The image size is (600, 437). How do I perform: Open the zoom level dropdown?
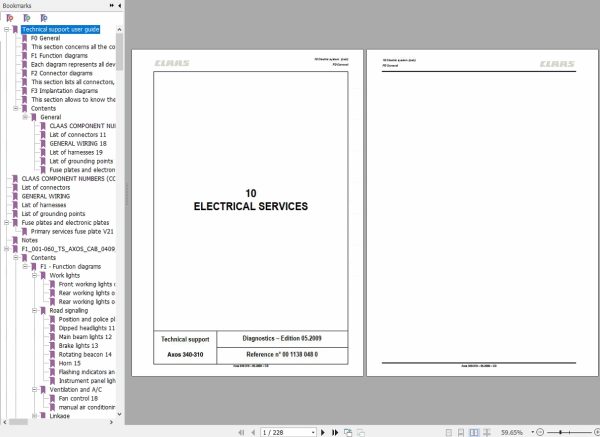[x=532, y=432]
